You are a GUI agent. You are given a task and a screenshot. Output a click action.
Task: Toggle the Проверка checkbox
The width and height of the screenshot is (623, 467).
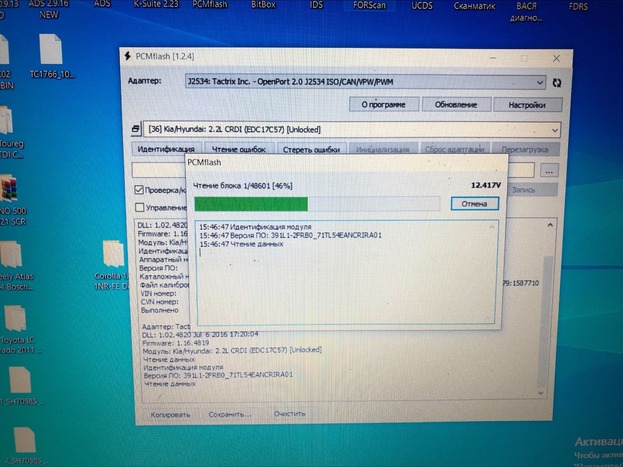(x=140, y=190)
